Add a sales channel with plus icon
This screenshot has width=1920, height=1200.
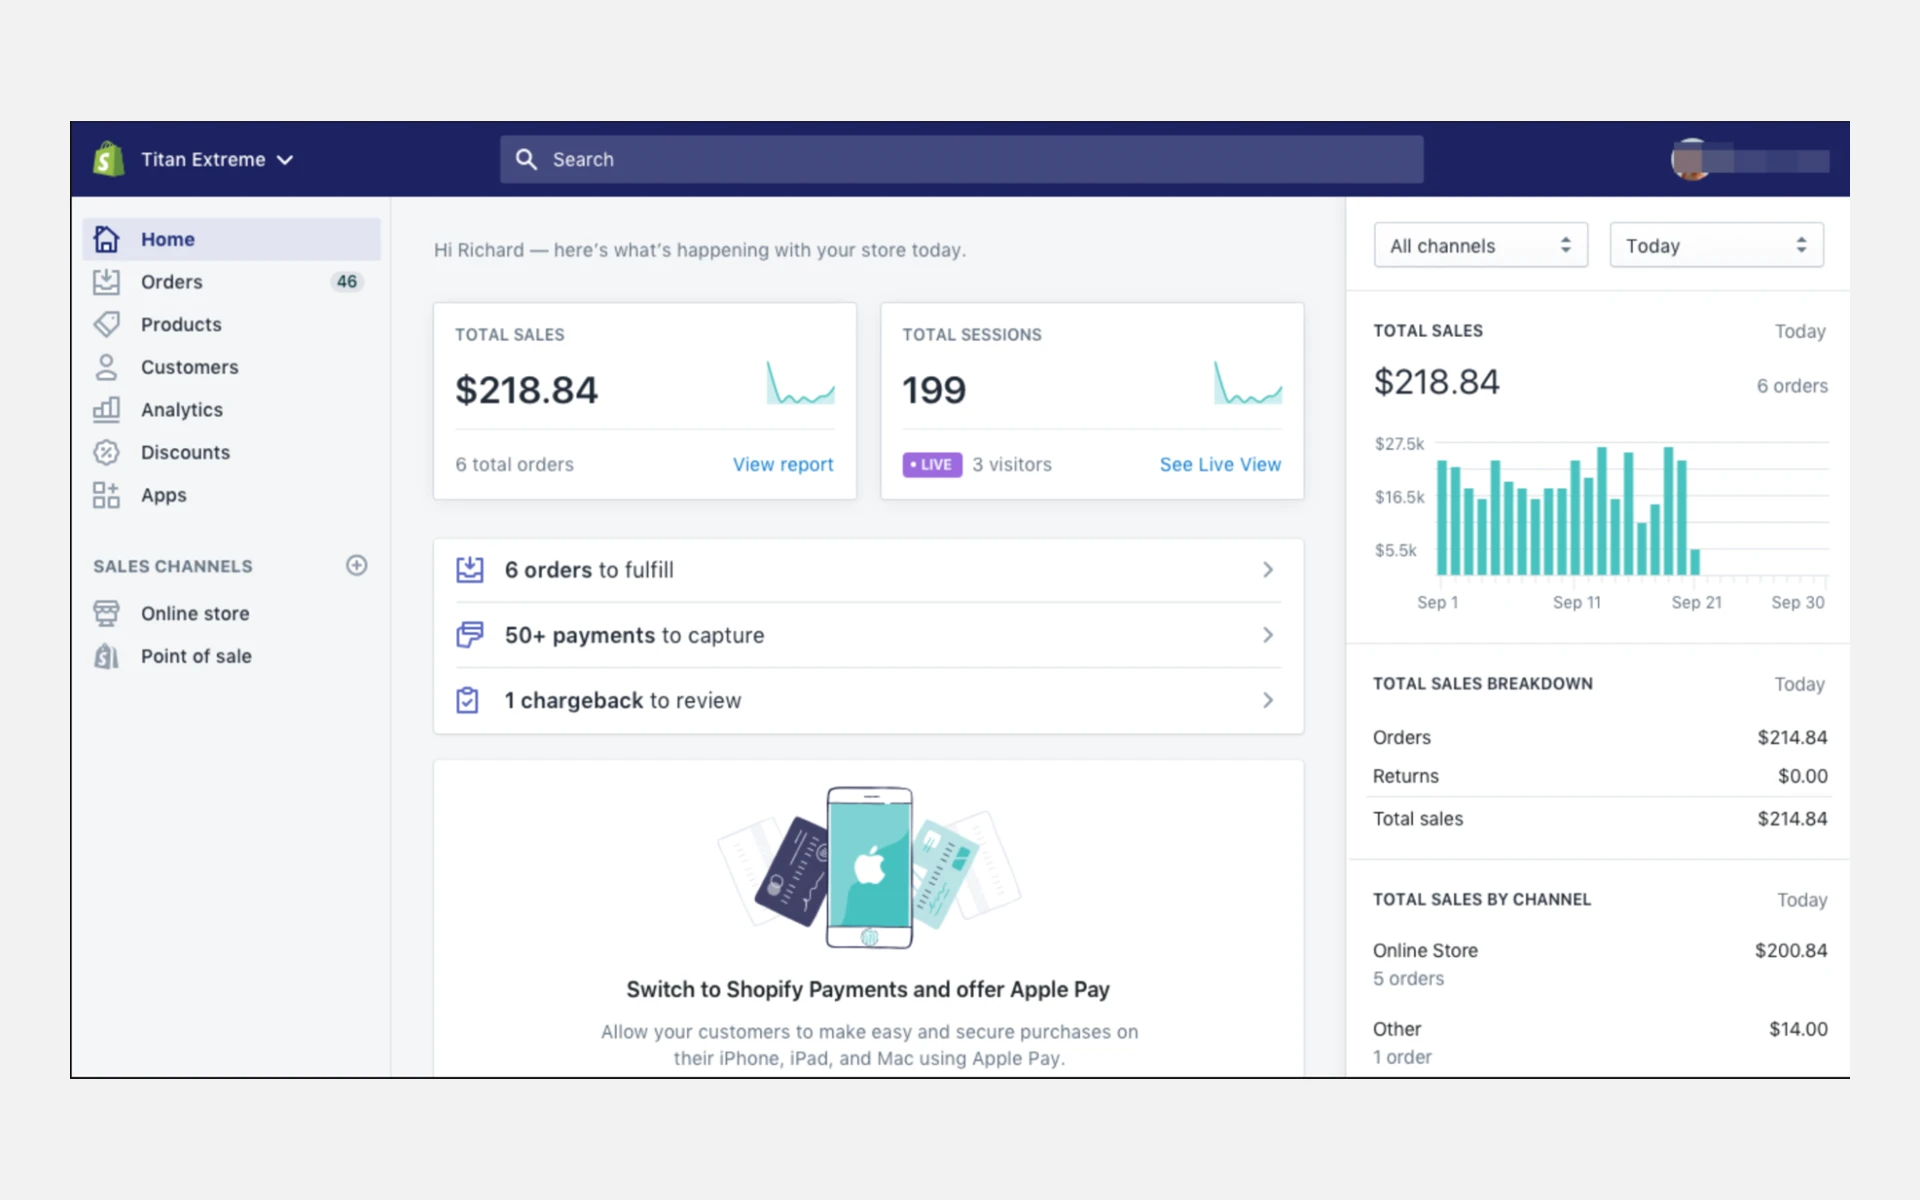tap(356, 565)
